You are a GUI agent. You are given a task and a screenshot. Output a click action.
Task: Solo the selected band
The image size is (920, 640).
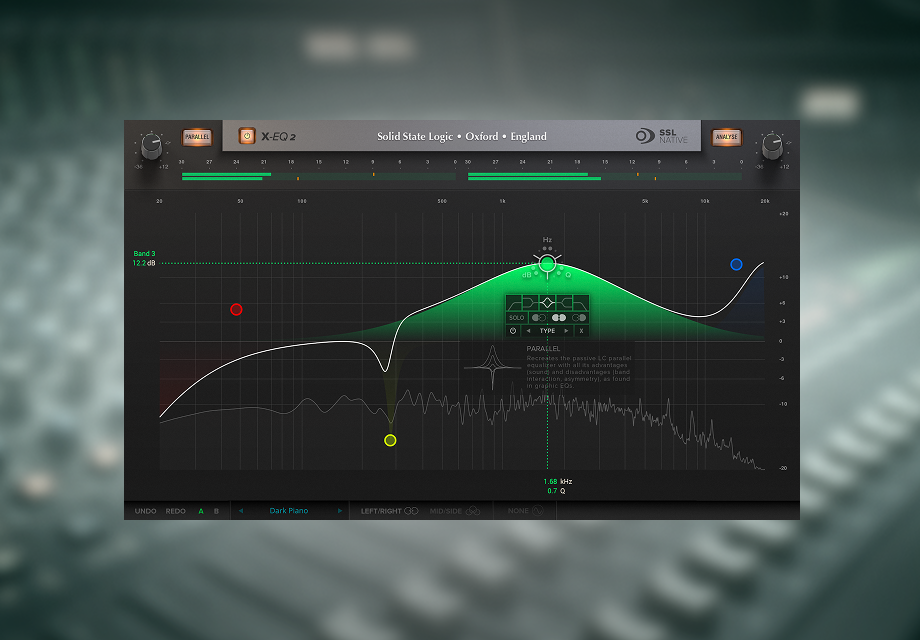click(517, 317)
